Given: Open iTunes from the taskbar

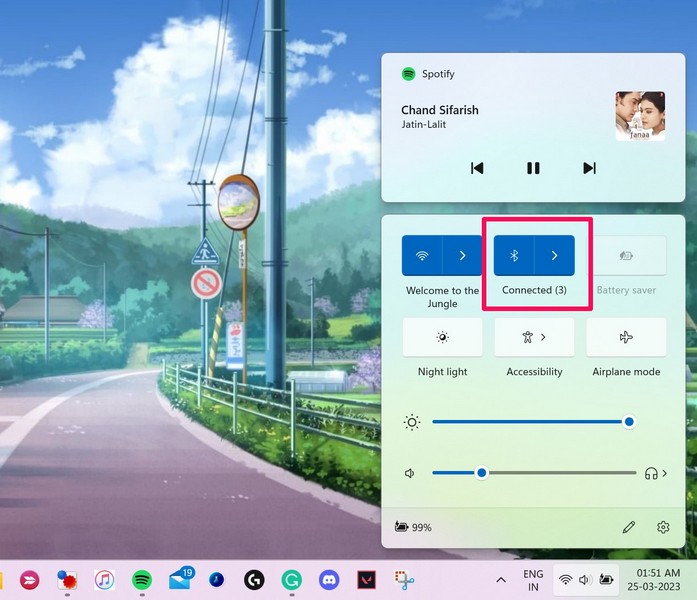Looking at the screenshot, I should (104, 579).
